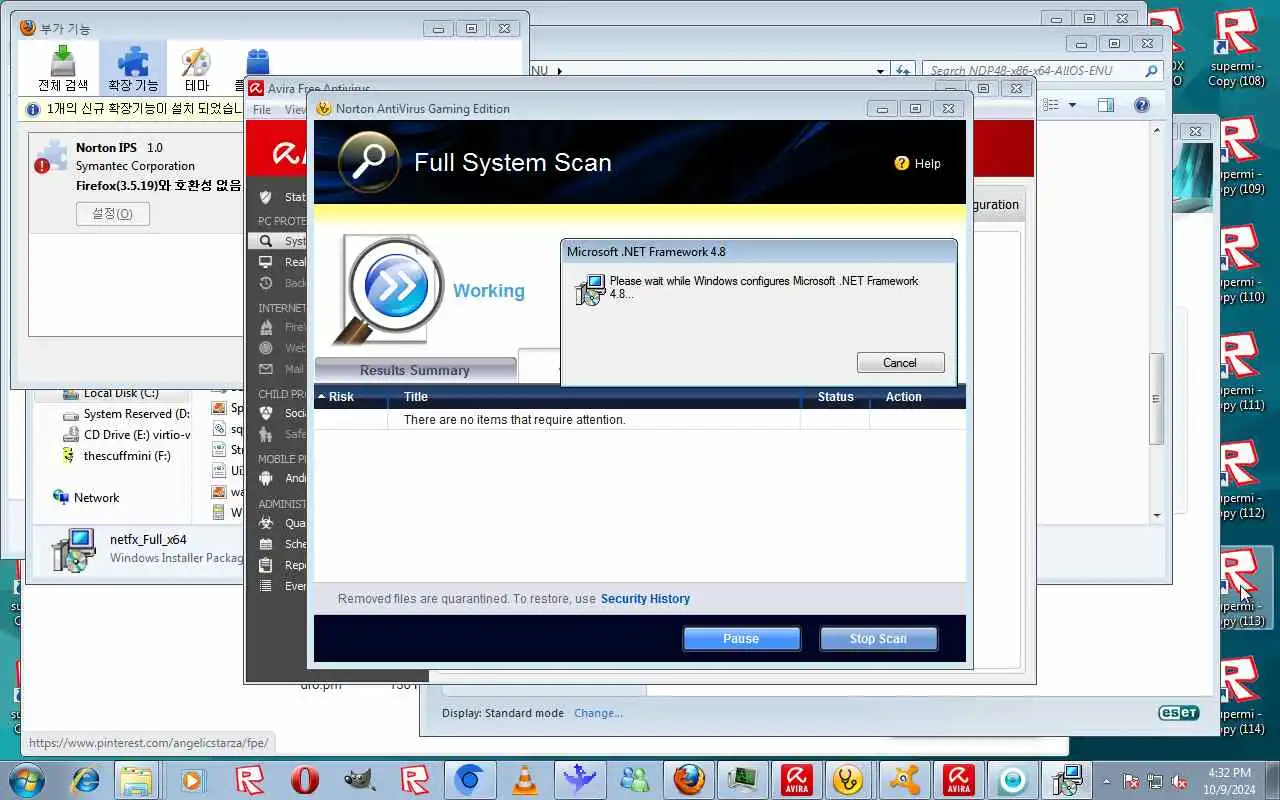Viewport: 1280px width, 800px height.
Task: Switch to the Results Summary tab
Action: 415,370
